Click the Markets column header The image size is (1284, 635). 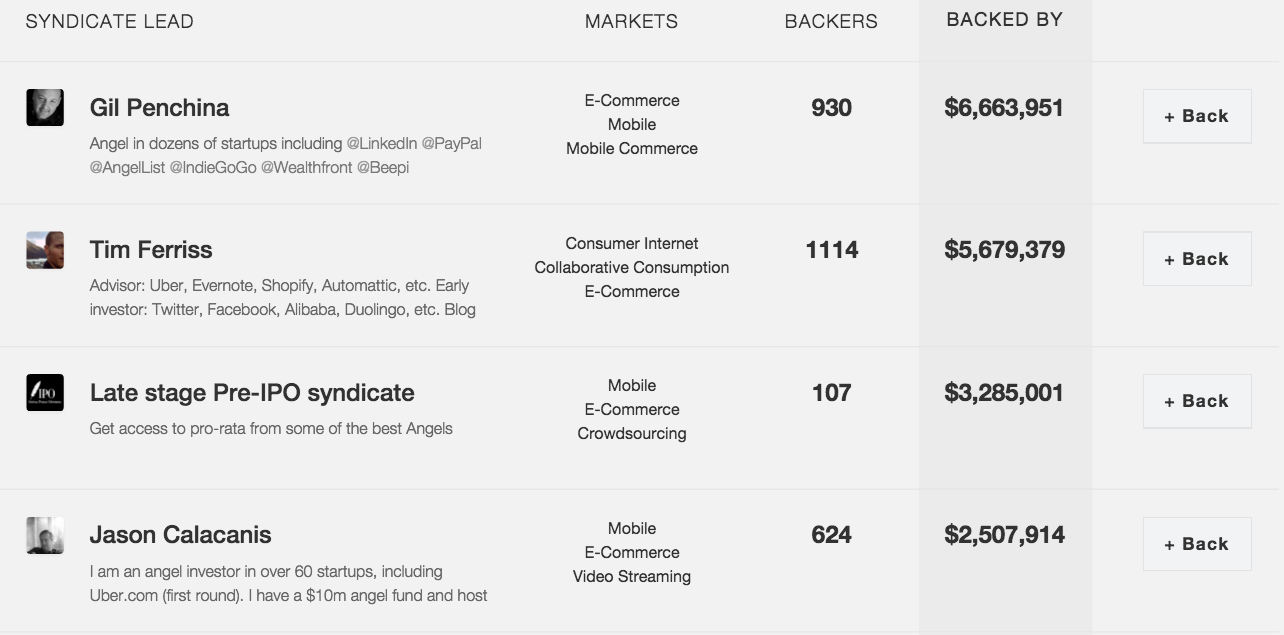(631, 22)
